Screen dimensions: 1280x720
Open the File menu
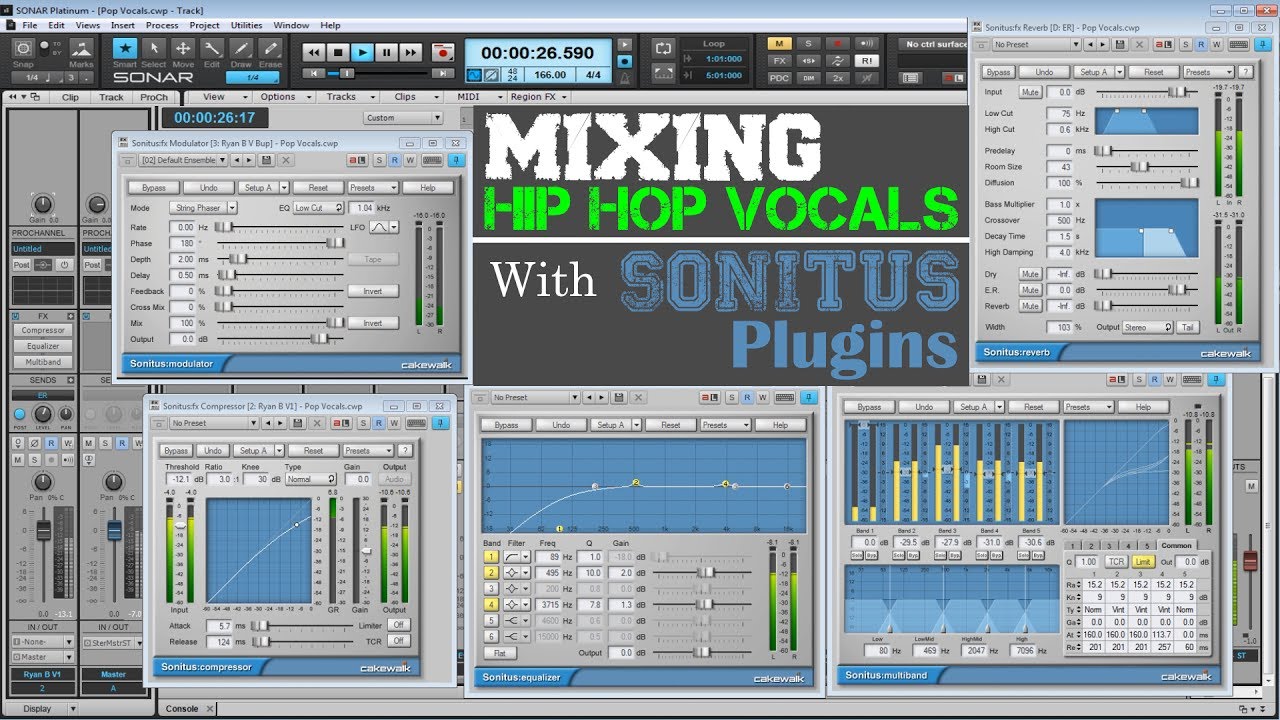coord(29,25)
